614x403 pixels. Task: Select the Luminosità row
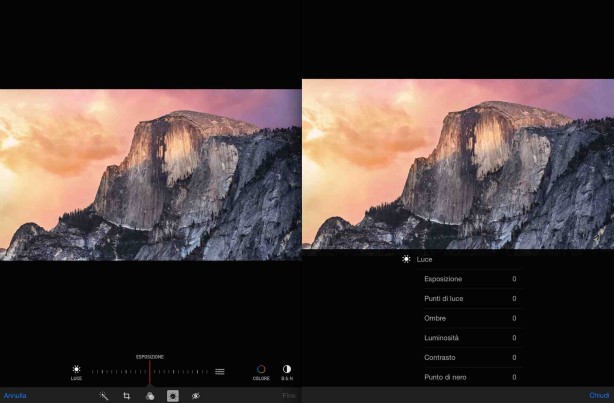pos(473,338)
